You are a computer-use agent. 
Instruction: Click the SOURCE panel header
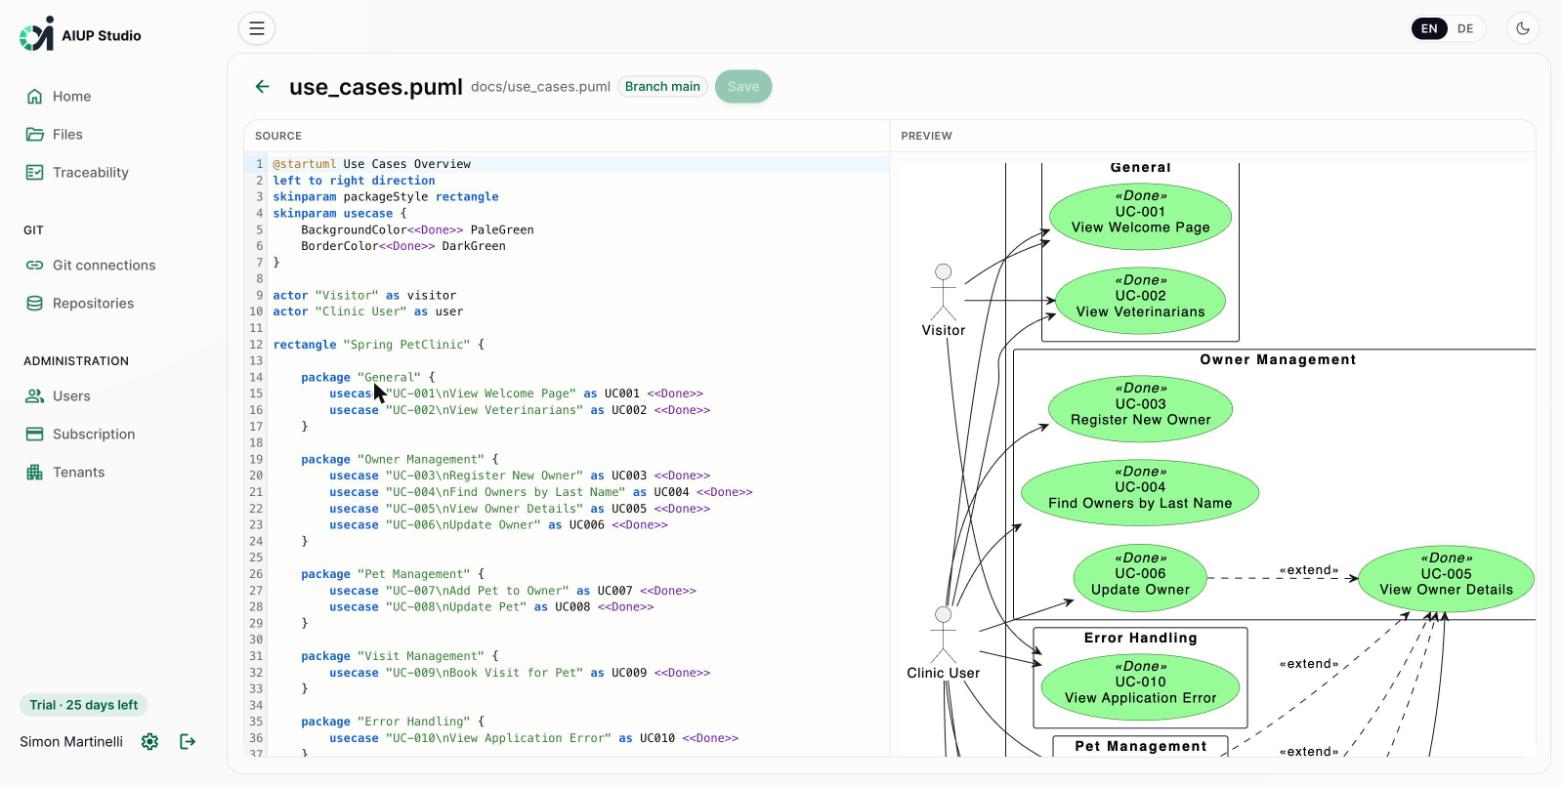pyautogui.click(x=278, y=136)
